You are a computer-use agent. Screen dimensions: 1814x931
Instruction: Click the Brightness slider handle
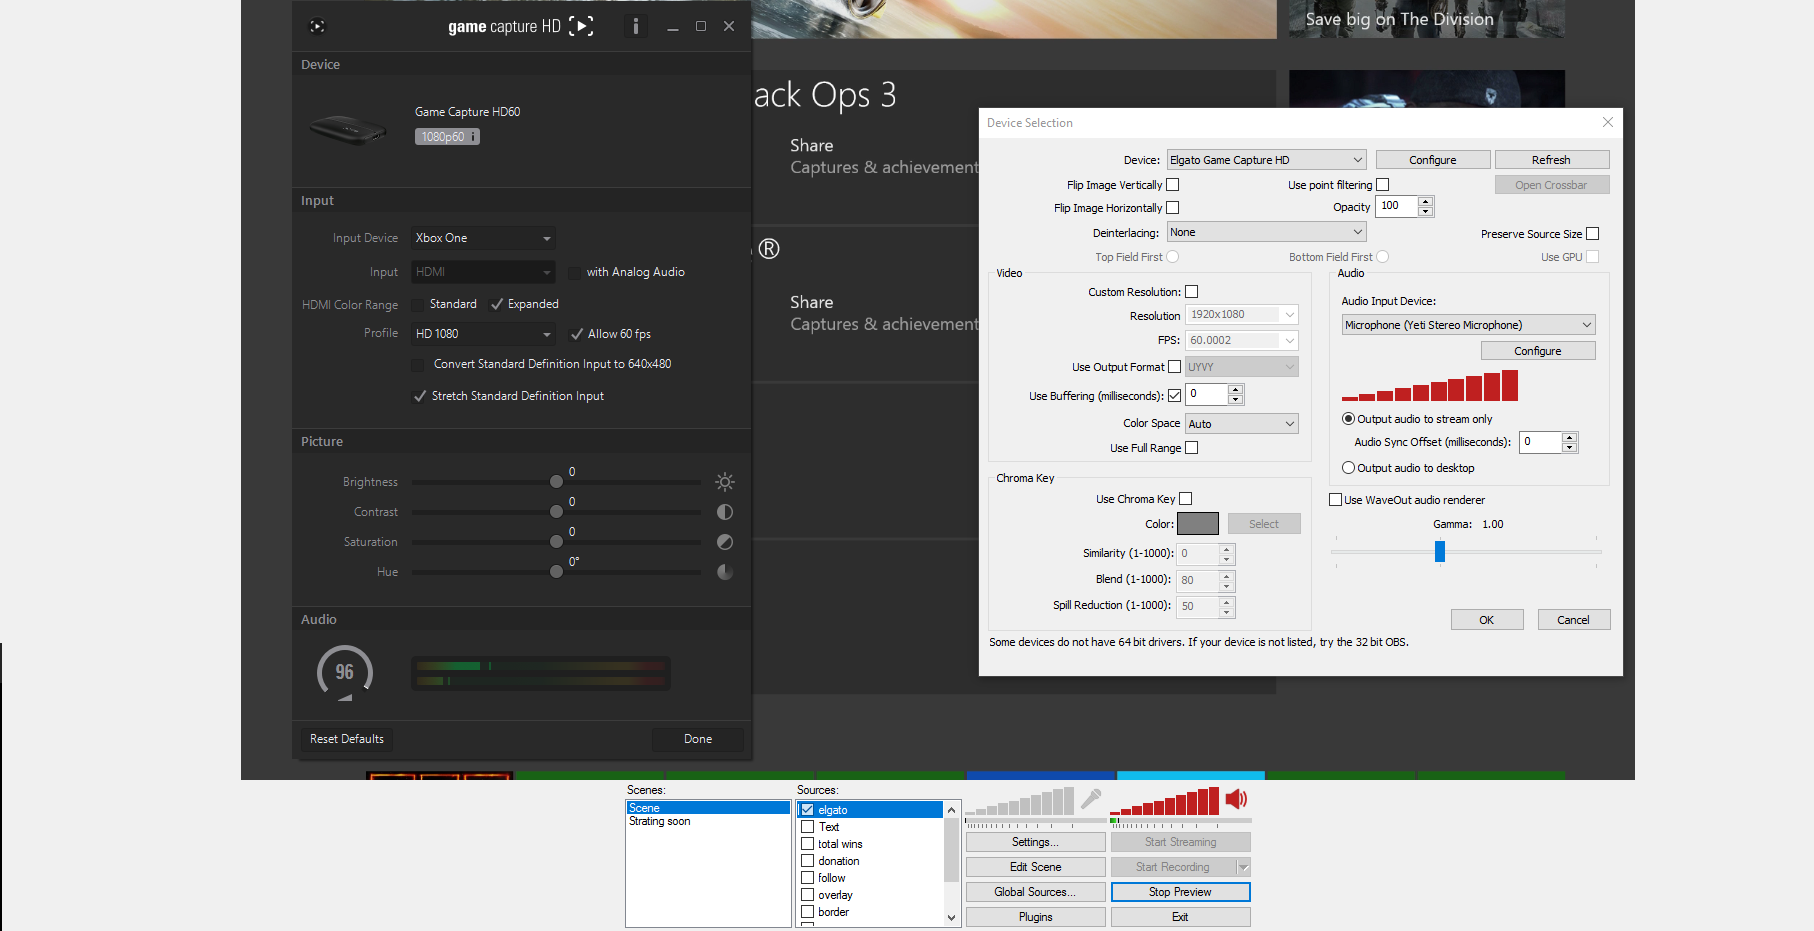click(x=556, y=482)
